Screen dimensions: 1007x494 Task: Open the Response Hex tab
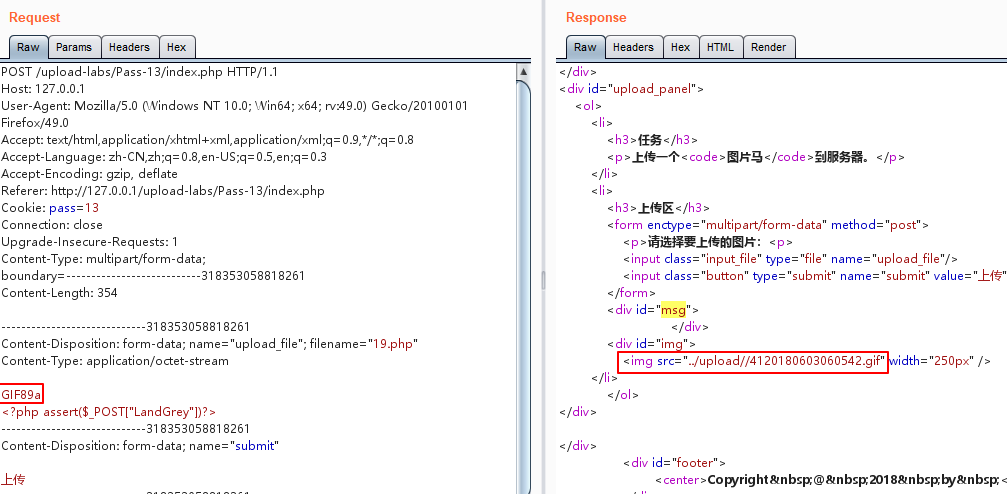pos(680,47)
